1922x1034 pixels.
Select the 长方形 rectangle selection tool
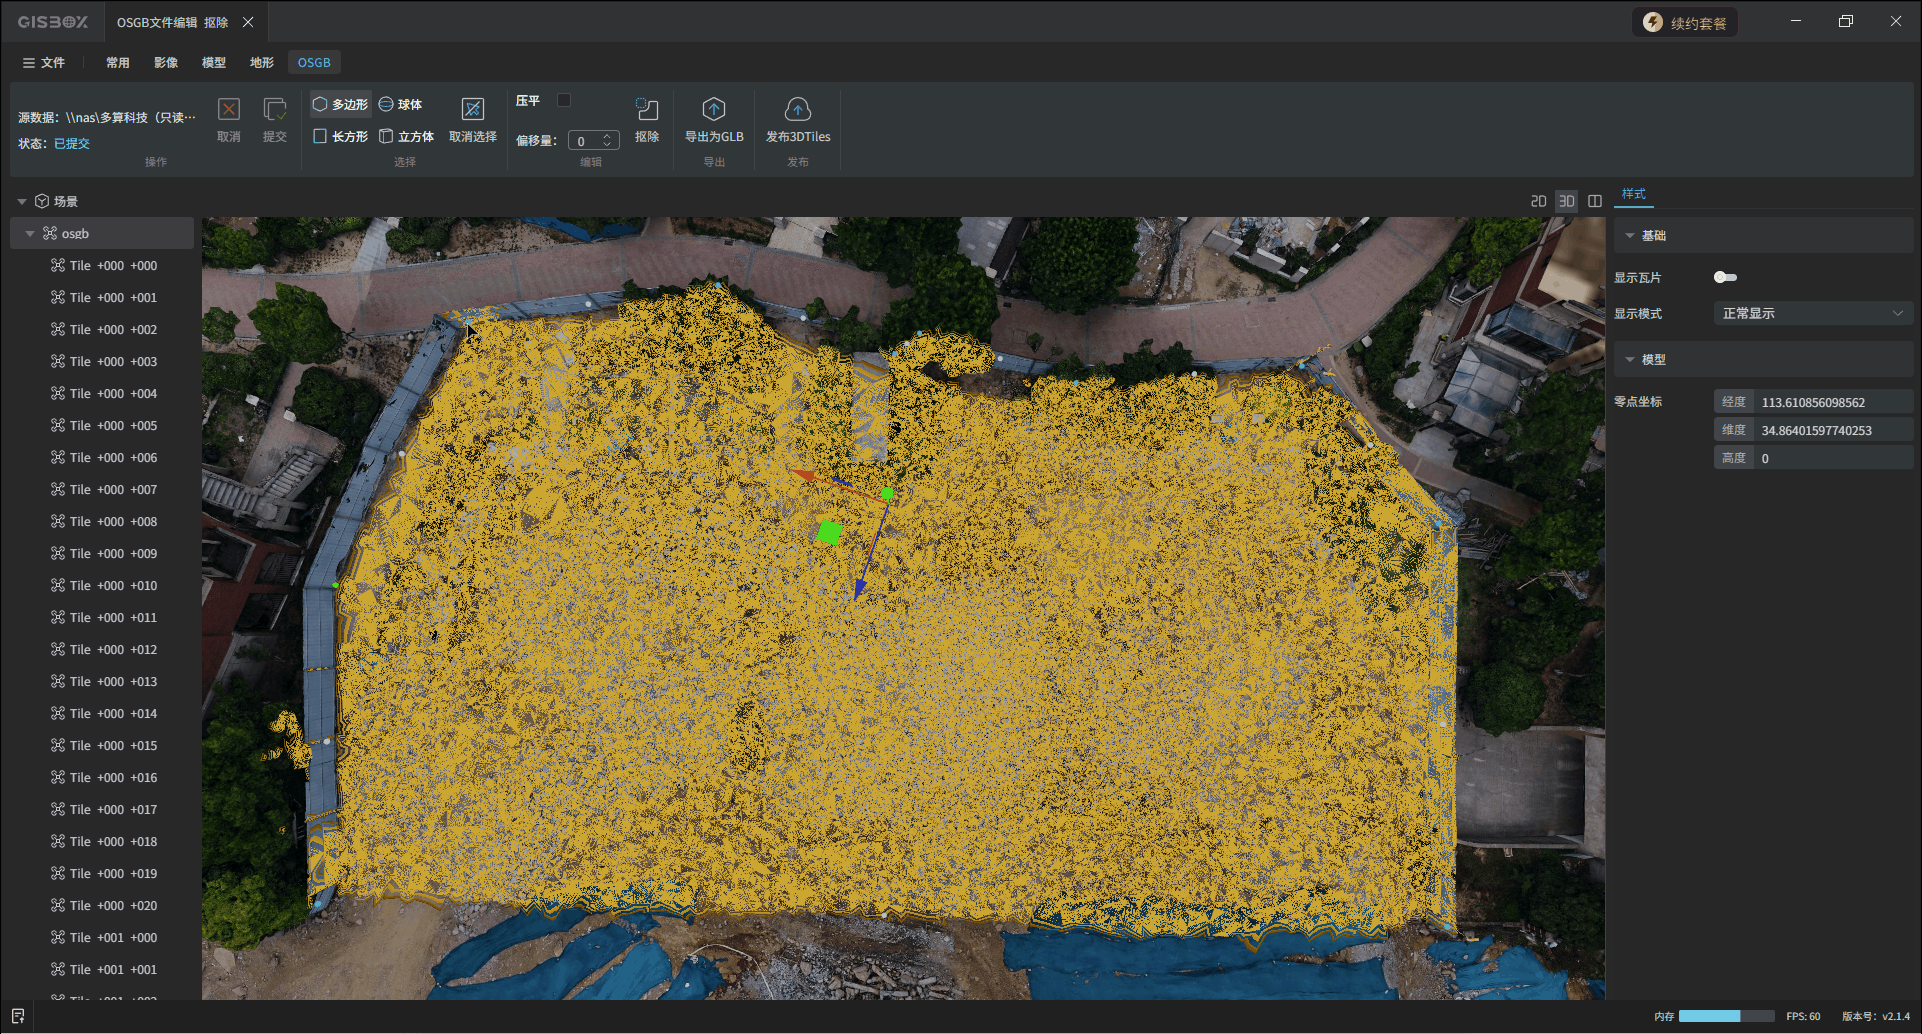click(340, 136)
